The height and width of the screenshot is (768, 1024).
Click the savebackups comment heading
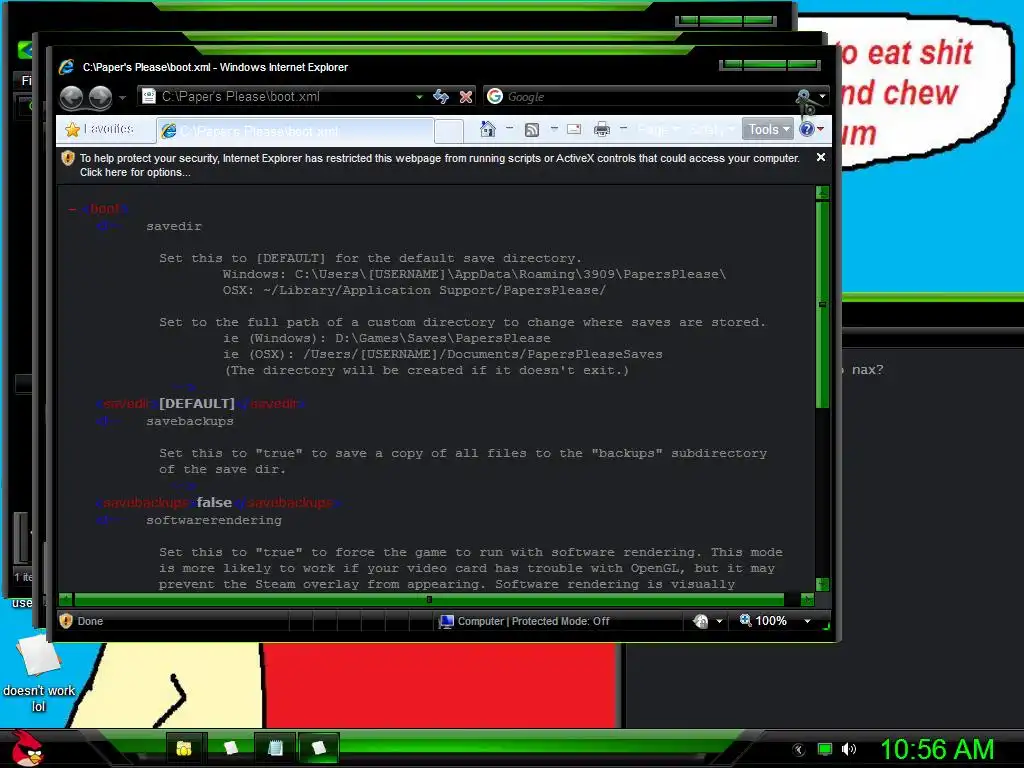(190, 421)
